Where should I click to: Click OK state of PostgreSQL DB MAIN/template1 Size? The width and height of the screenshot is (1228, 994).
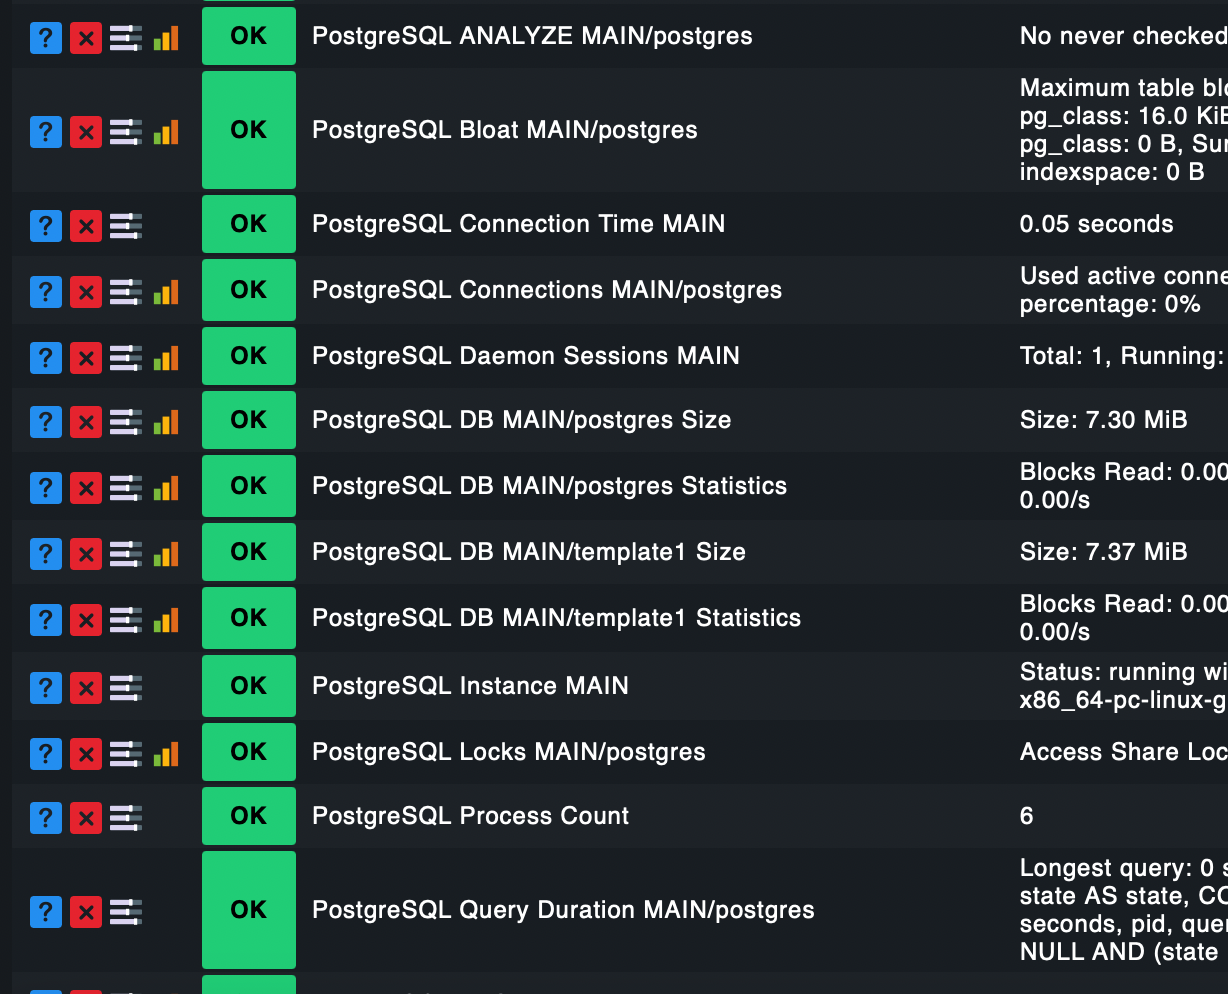pyautogui.click(x=249, y=552)
